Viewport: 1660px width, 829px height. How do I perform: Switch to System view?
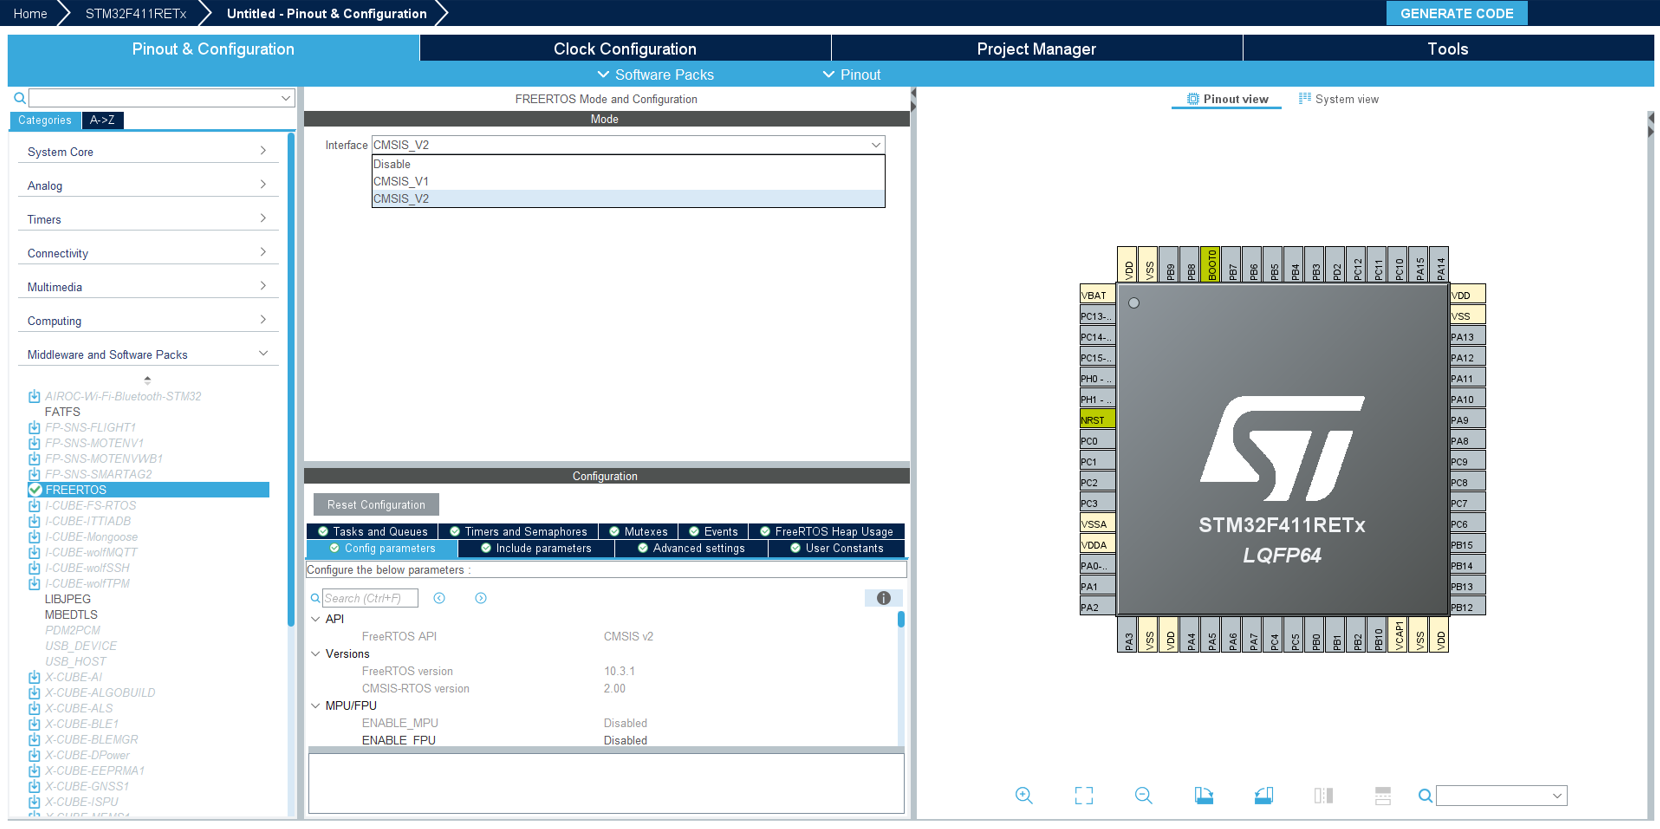pyautogui.click(x=1338, y=99)
